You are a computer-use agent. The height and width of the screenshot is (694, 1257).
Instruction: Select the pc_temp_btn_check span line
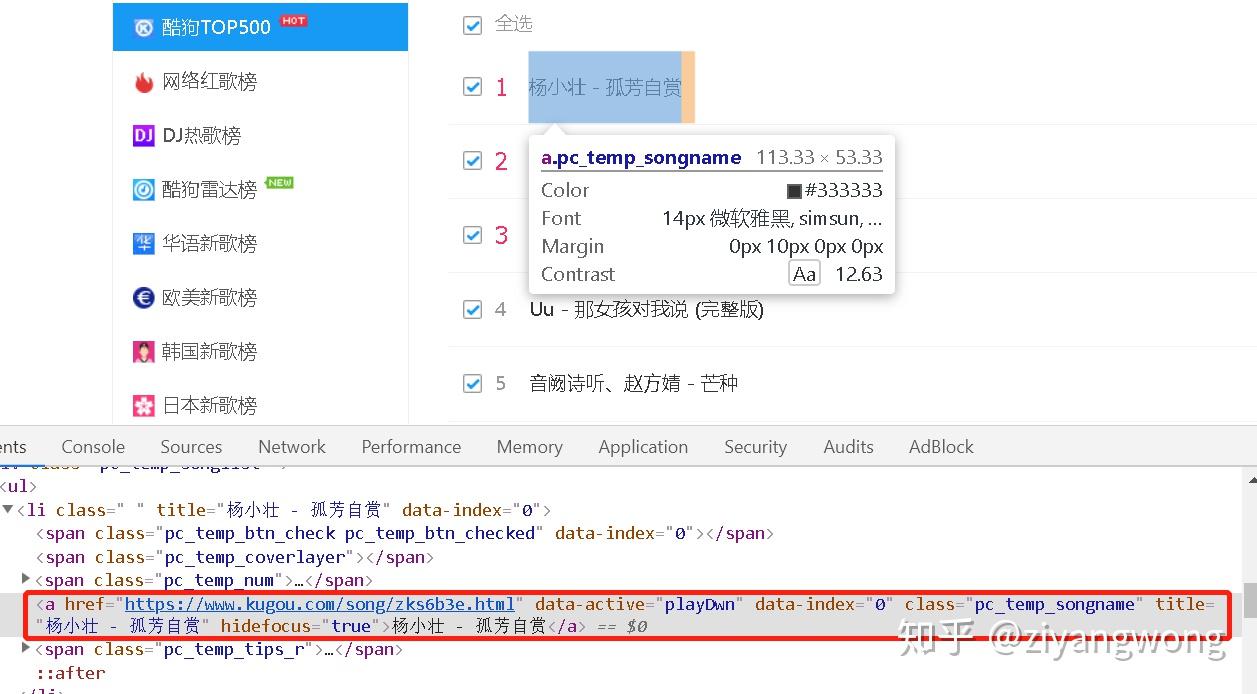(x=405, y=533)
